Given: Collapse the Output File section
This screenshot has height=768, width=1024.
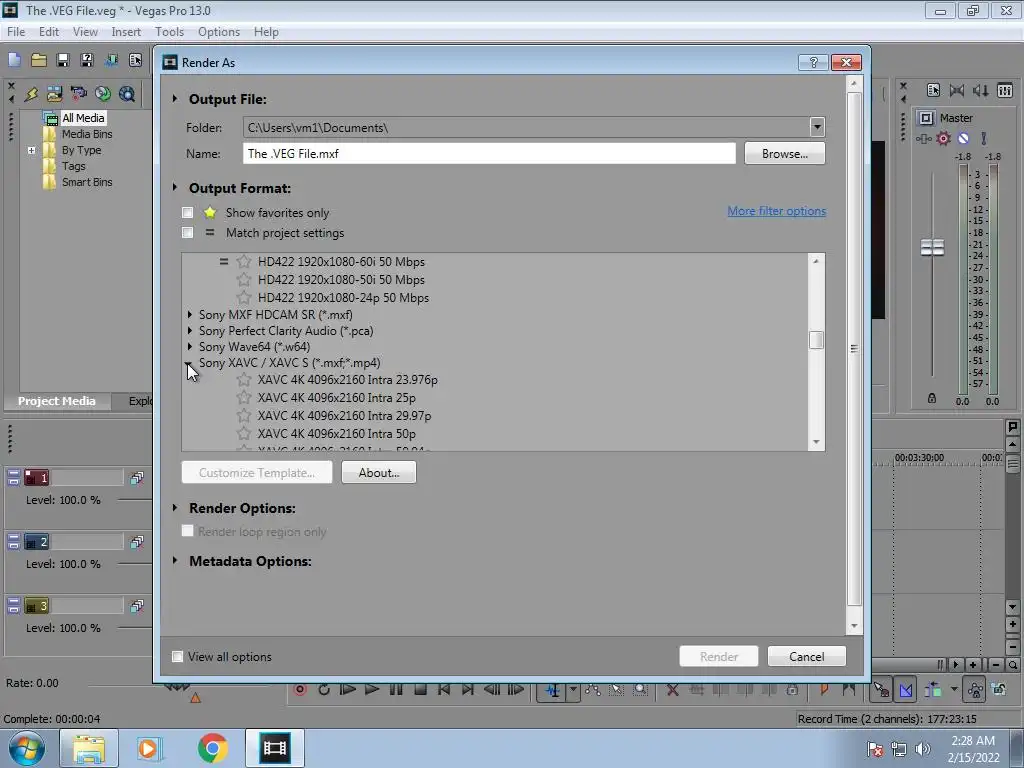Looking at the screenshot, I should tap(174, 99).
